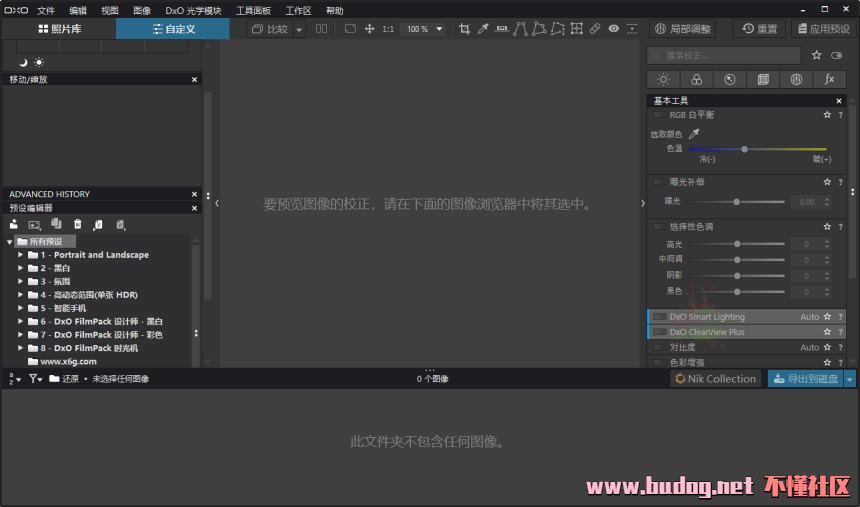Enable 选择性色调 correction
Screen dimensions: 860x507
point(659,227)
